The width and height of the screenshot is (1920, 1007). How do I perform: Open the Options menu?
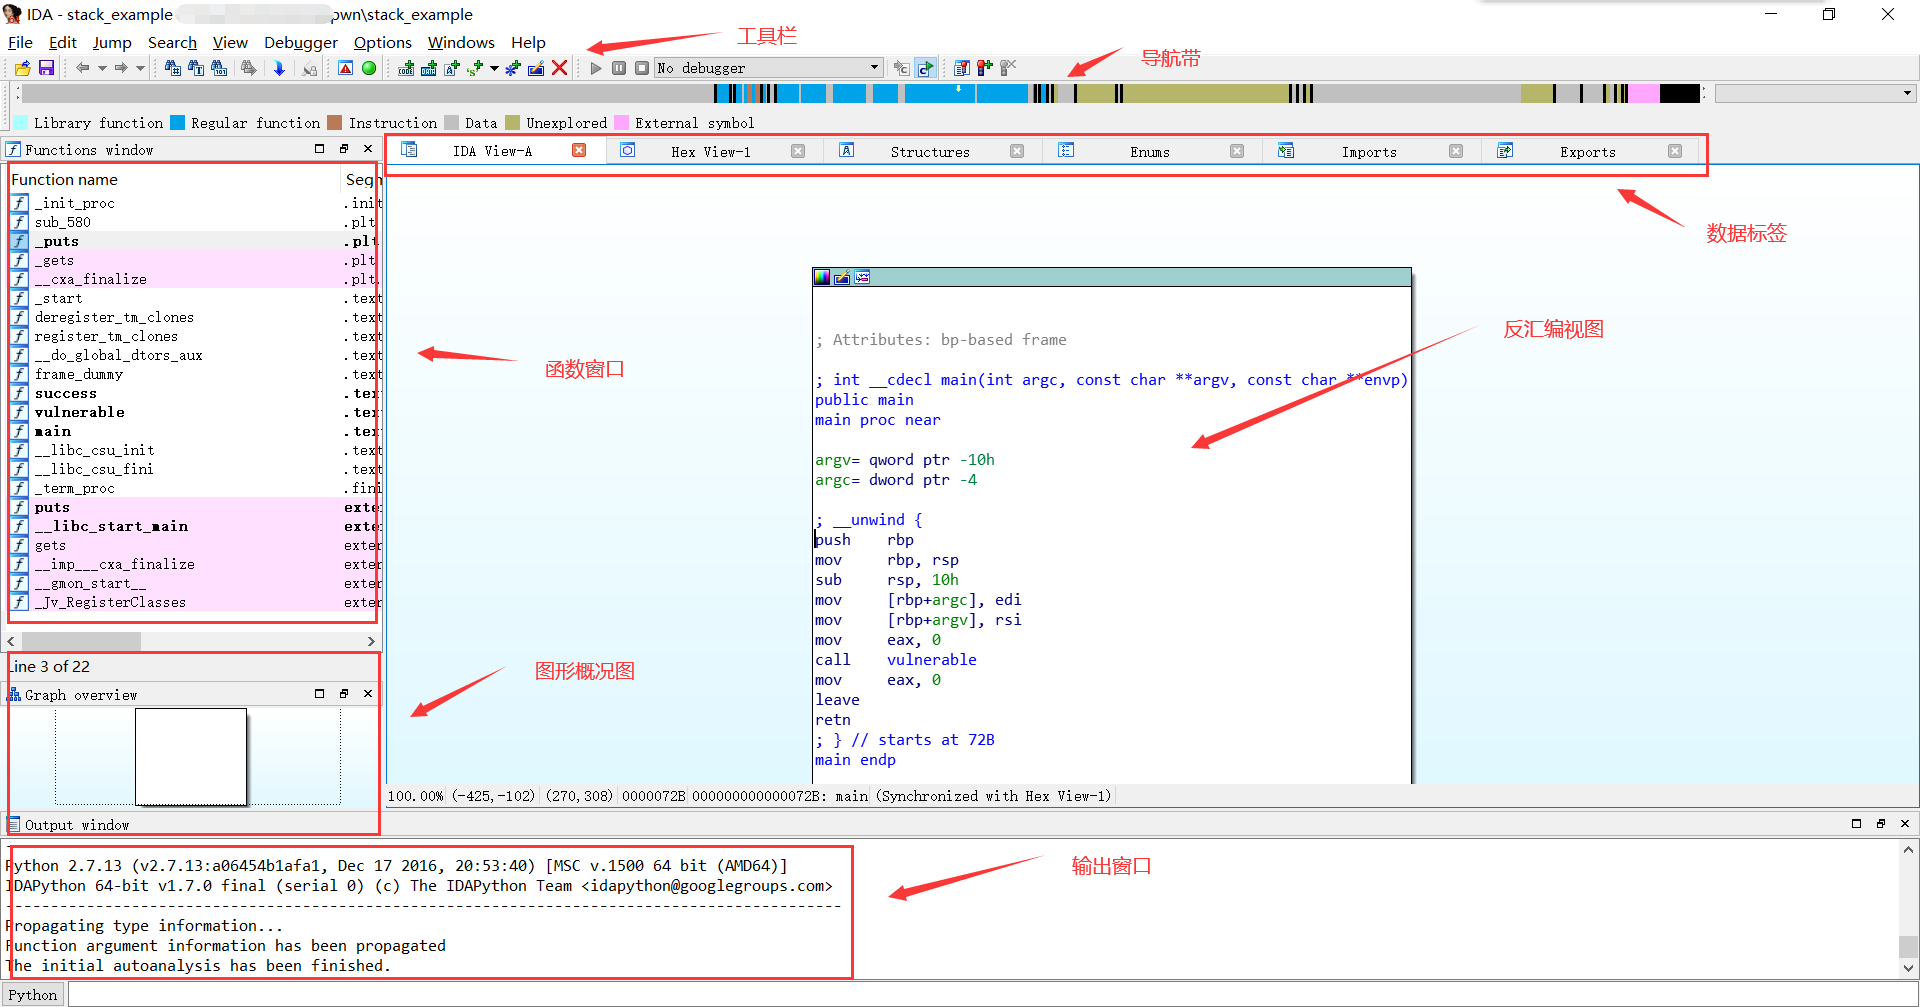[x=383, y=42]
